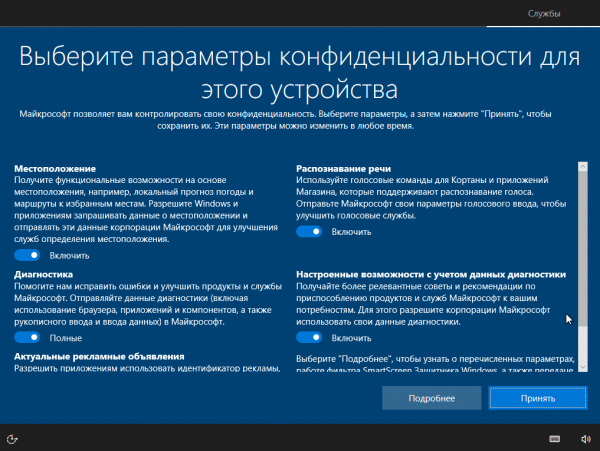Click the Диагностика heading
The height and width of the screenshot is (451, 600).
44,274
